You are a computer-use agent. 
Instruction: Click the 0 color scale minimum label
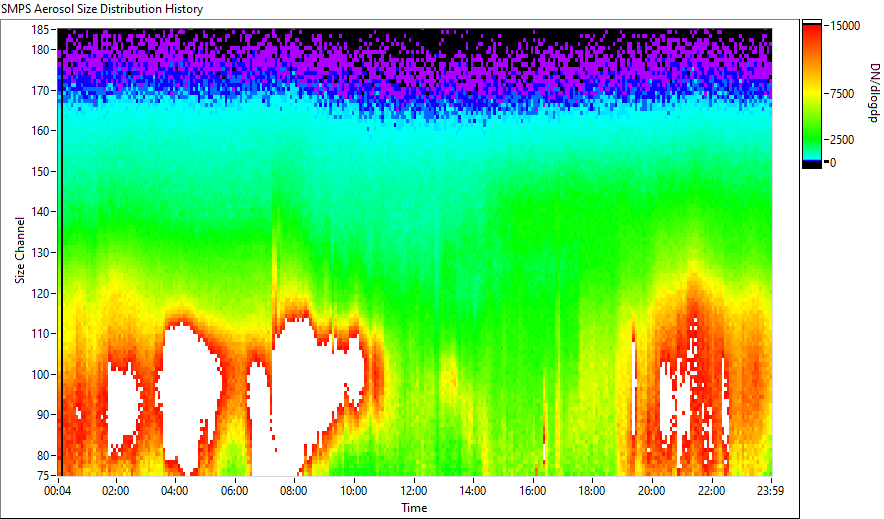[833, 163]
